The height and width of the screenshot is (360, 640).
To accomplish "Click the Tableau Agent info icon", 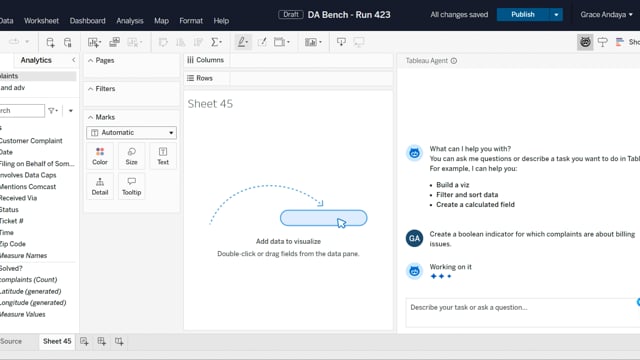I will (453, 61).
